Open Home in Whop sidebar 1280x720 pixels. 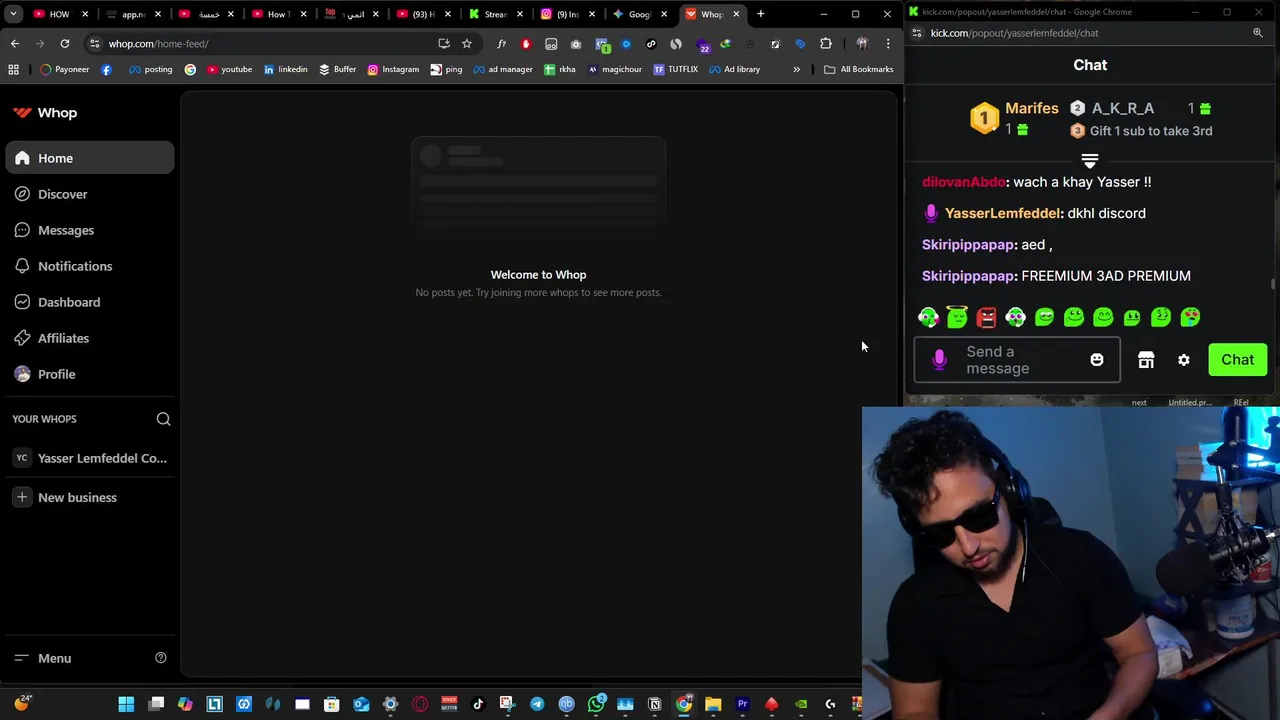[90, 158]
